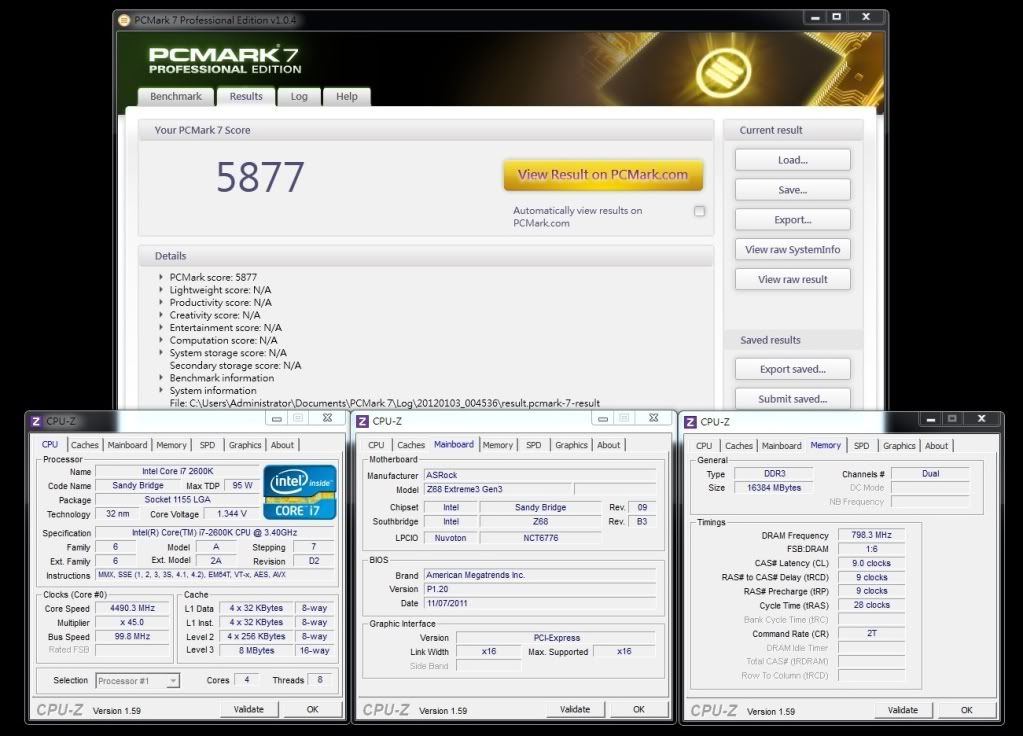Click OK in the CPU-Z CPU window
This screenshot has height=736, width=1023.
coord(313,709)
